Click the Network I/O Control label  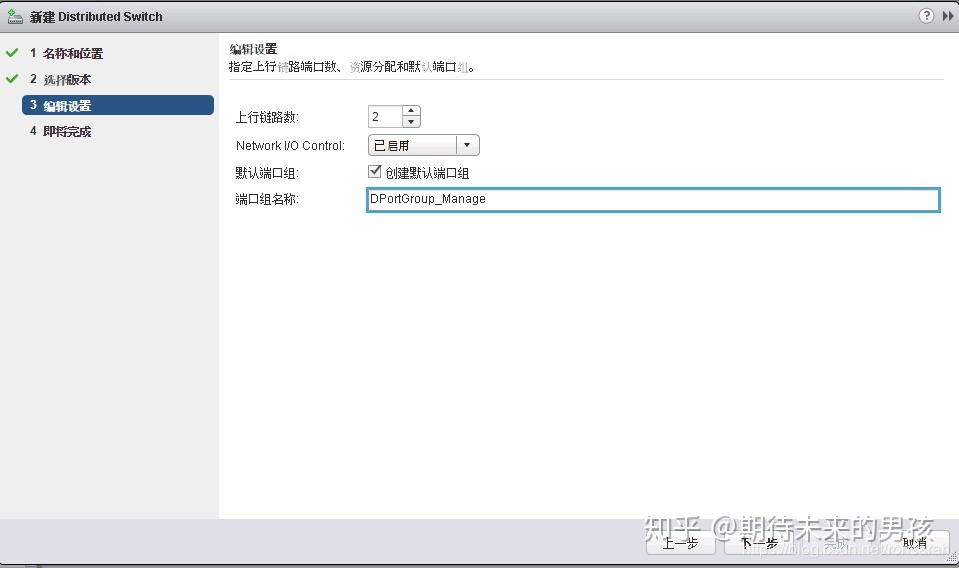[291, 146]
